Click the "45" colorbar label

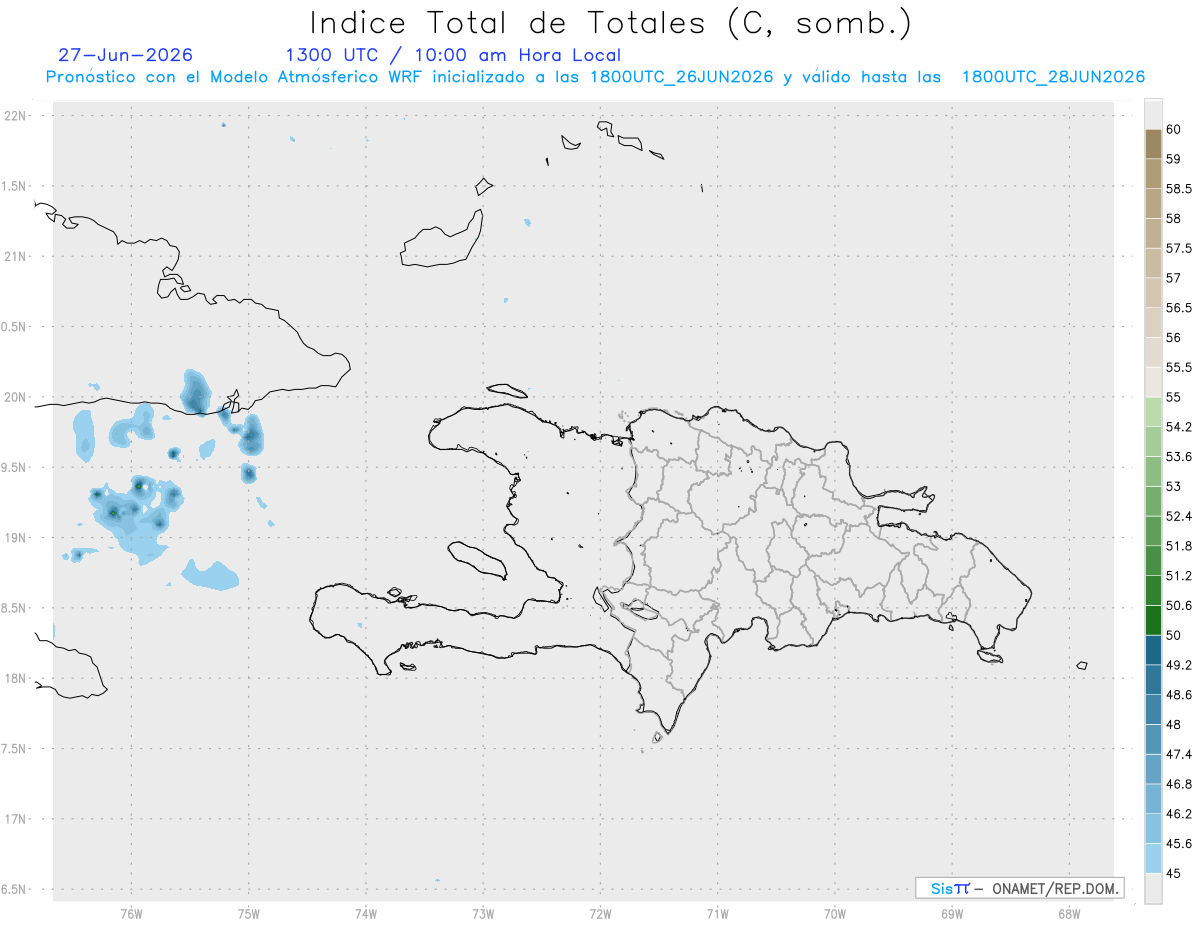pyautogui.click(x=1174, y=873)
